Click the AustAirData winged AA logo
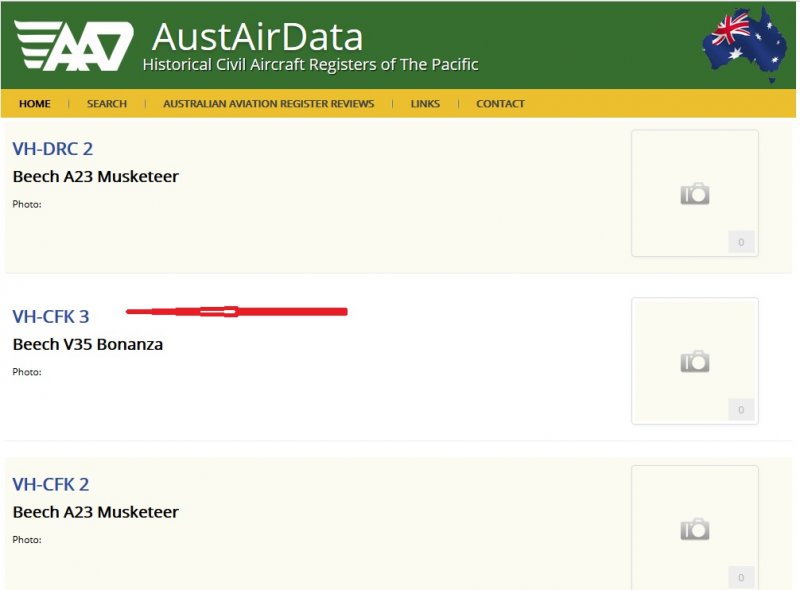The image size is (800, 590). [74, 45]
